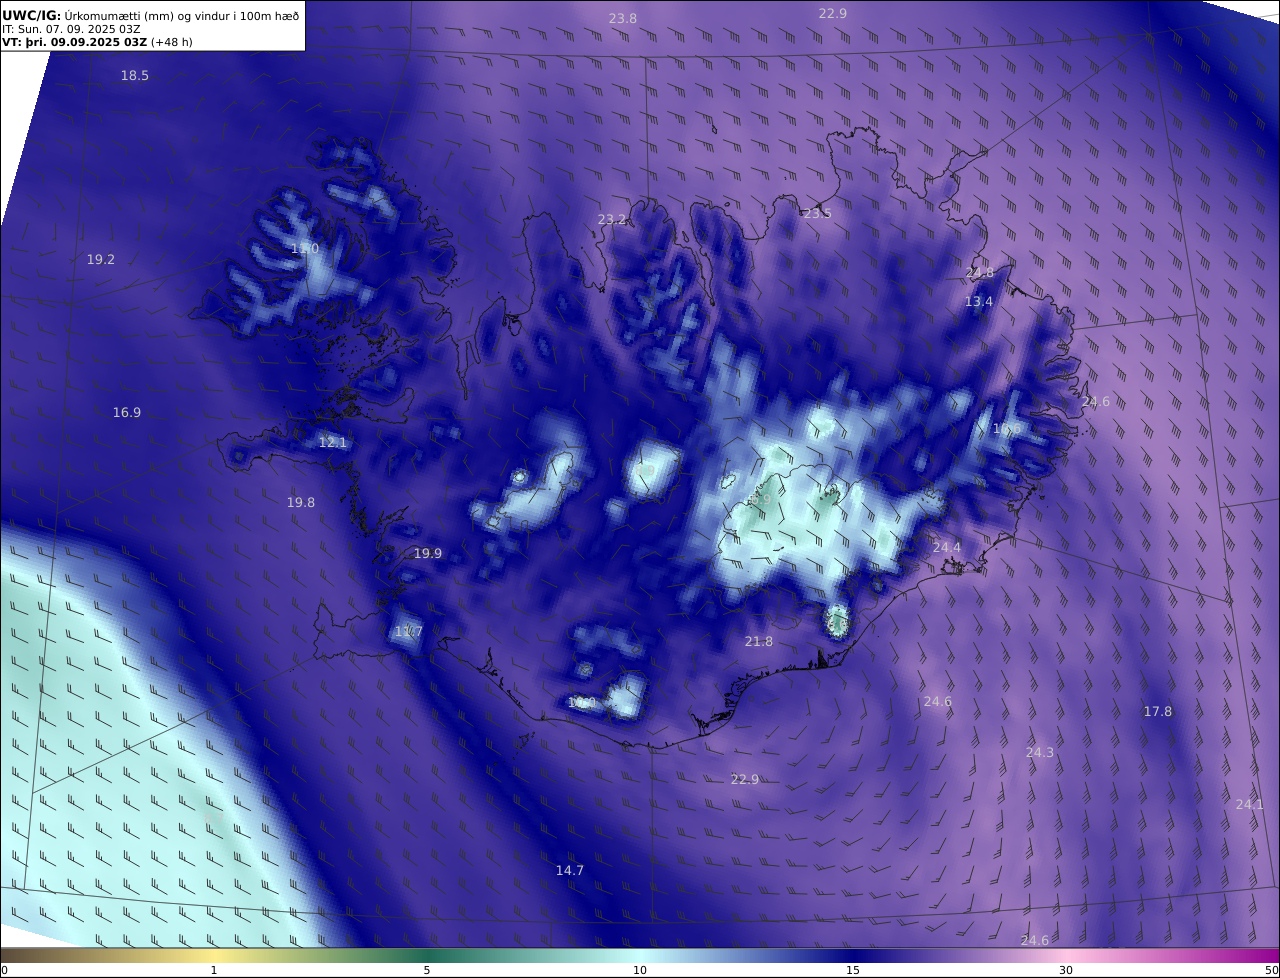Click the 14.7 value label on the map

pyautogui.click(x=570, y=871)
